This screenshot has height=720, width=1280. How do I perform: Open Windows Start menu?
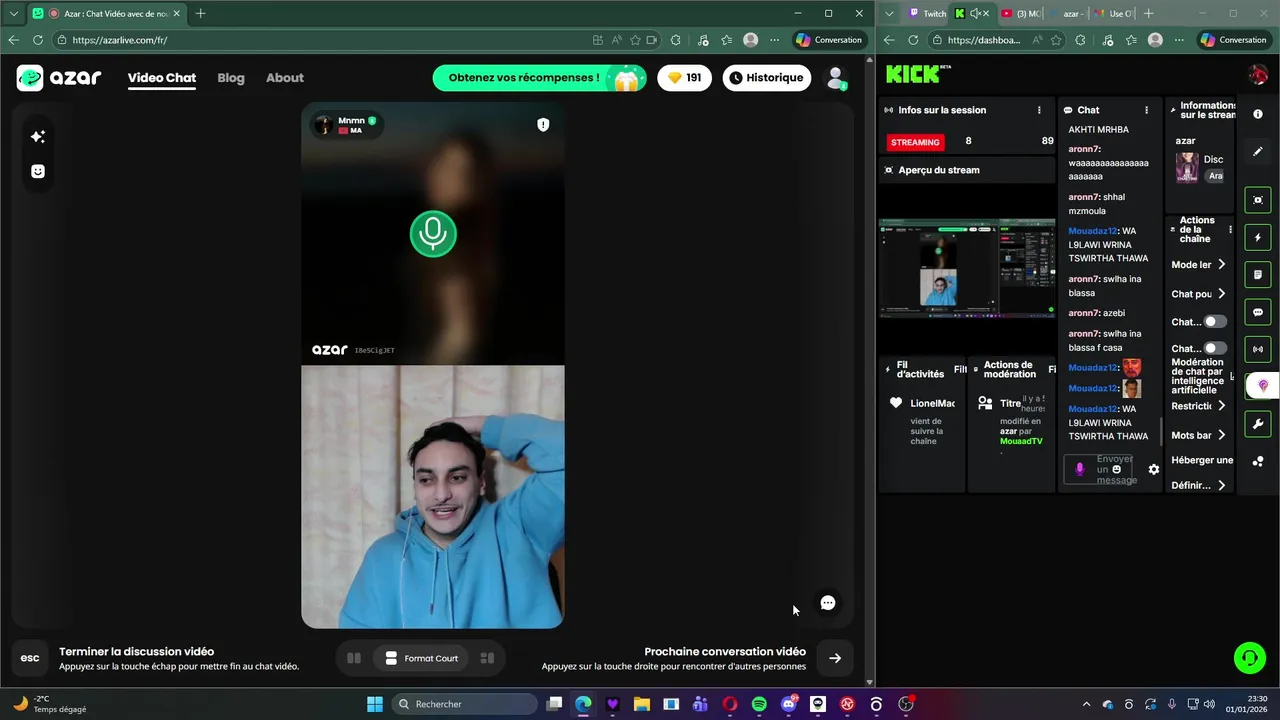pos(375,704)
